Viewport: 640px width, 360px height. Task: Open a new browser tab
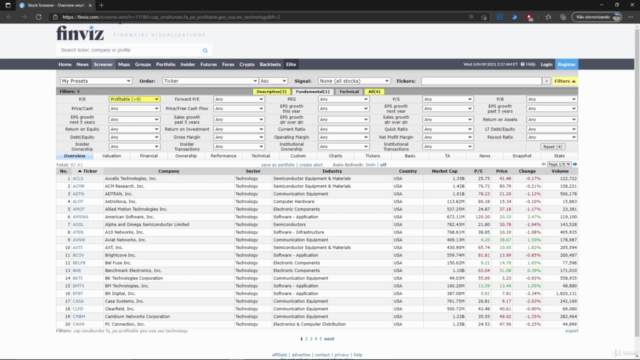101,5
